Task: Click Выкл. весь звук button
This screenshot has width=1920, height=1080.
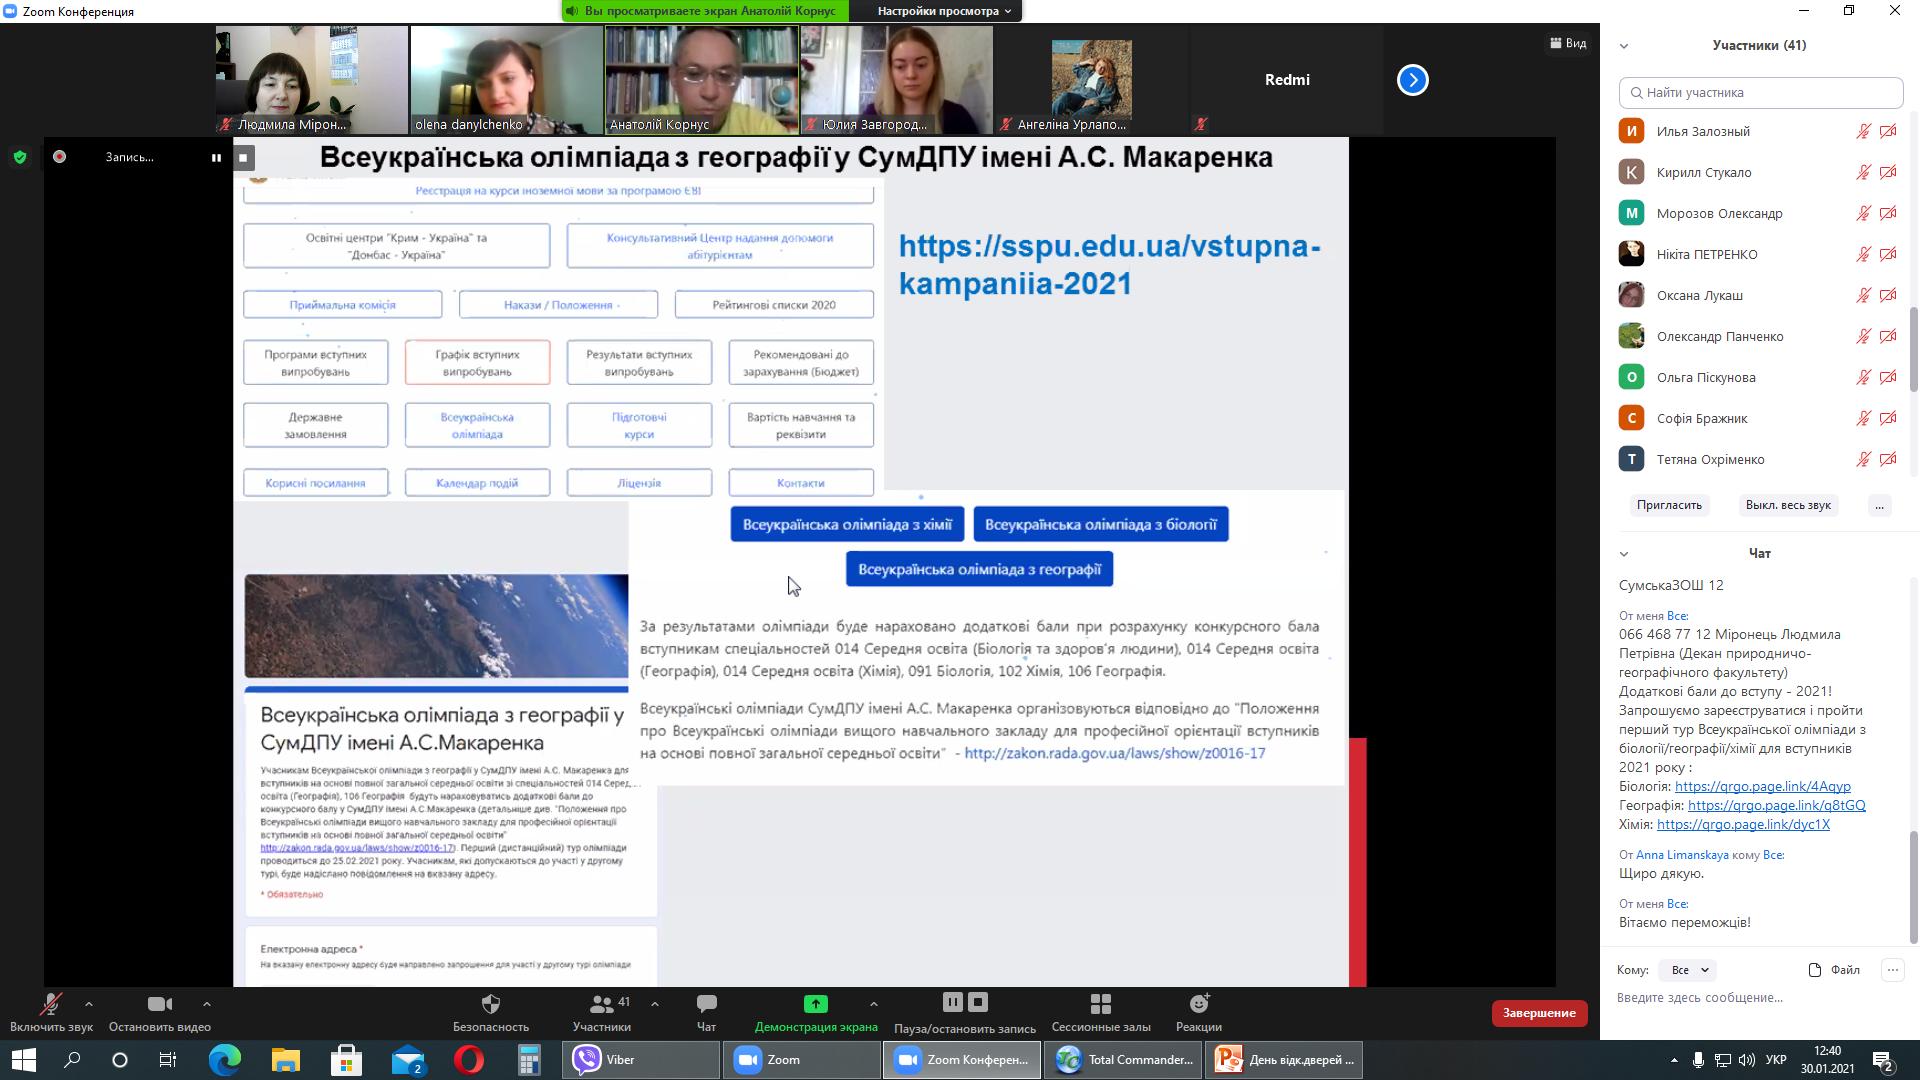Action: click(1788, 505)
